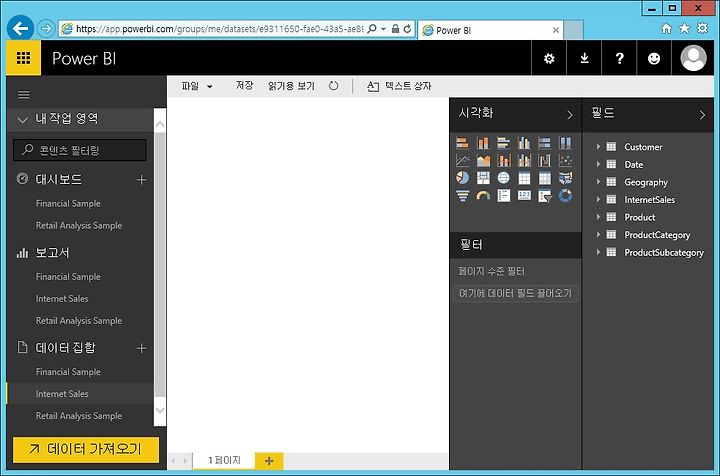Select the stacked column chart visualization

coord(483,143)
